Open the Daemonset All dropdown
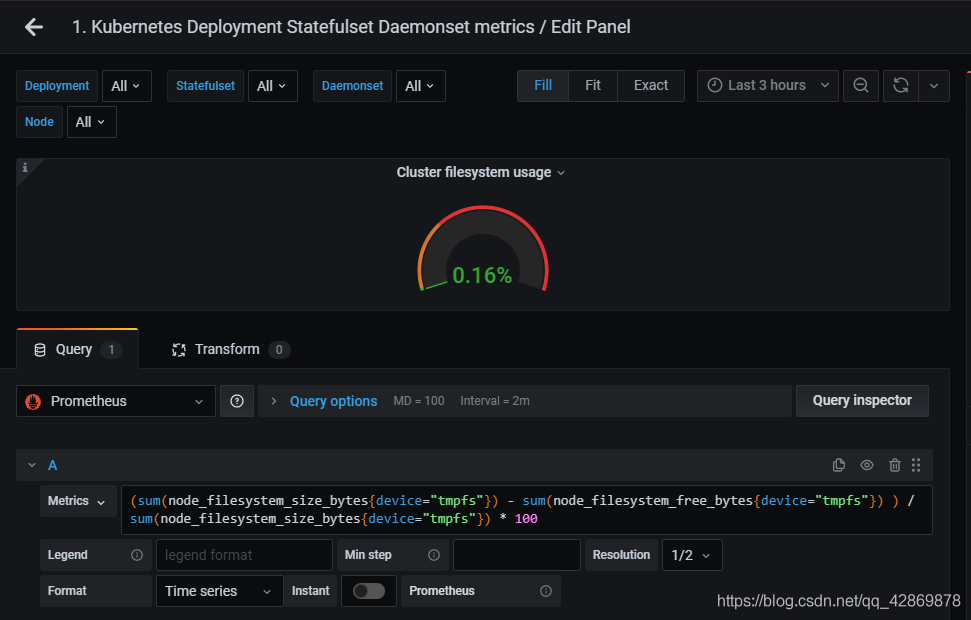Image resolution: width=971 pixels, height=620 pixels. tap(420, 86)
